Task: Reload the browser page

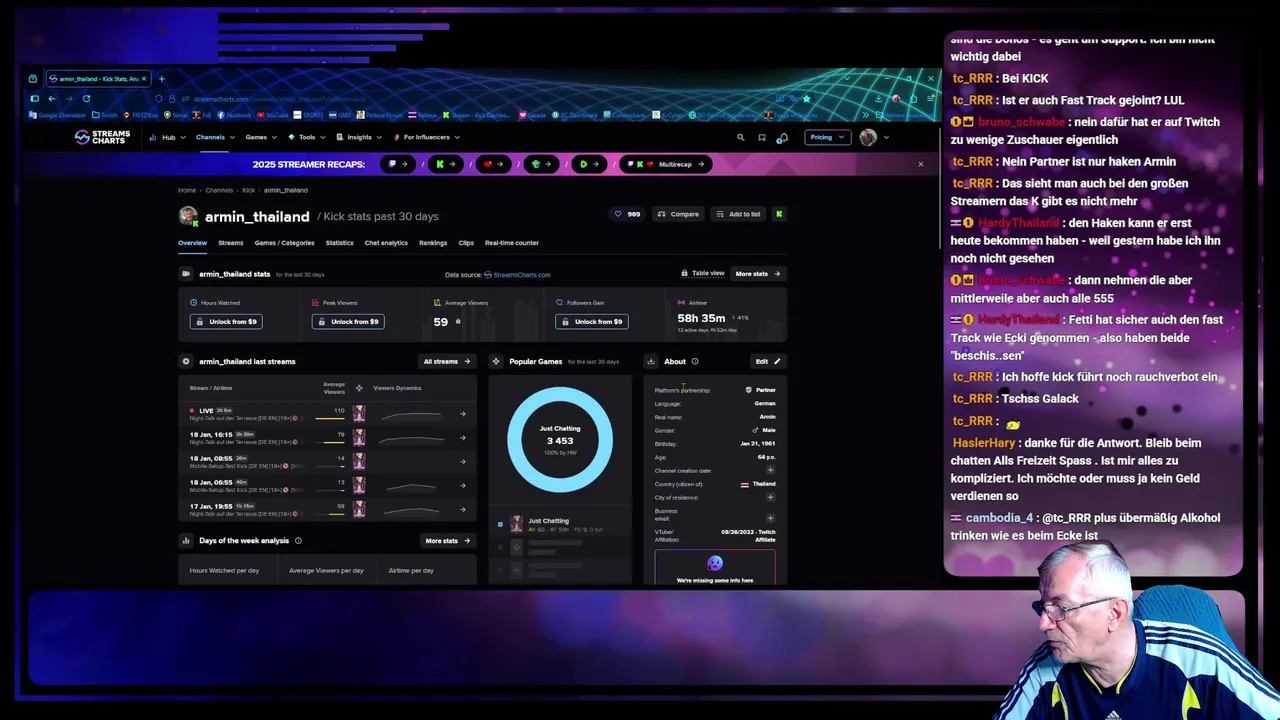Action: tap(86, 98)
